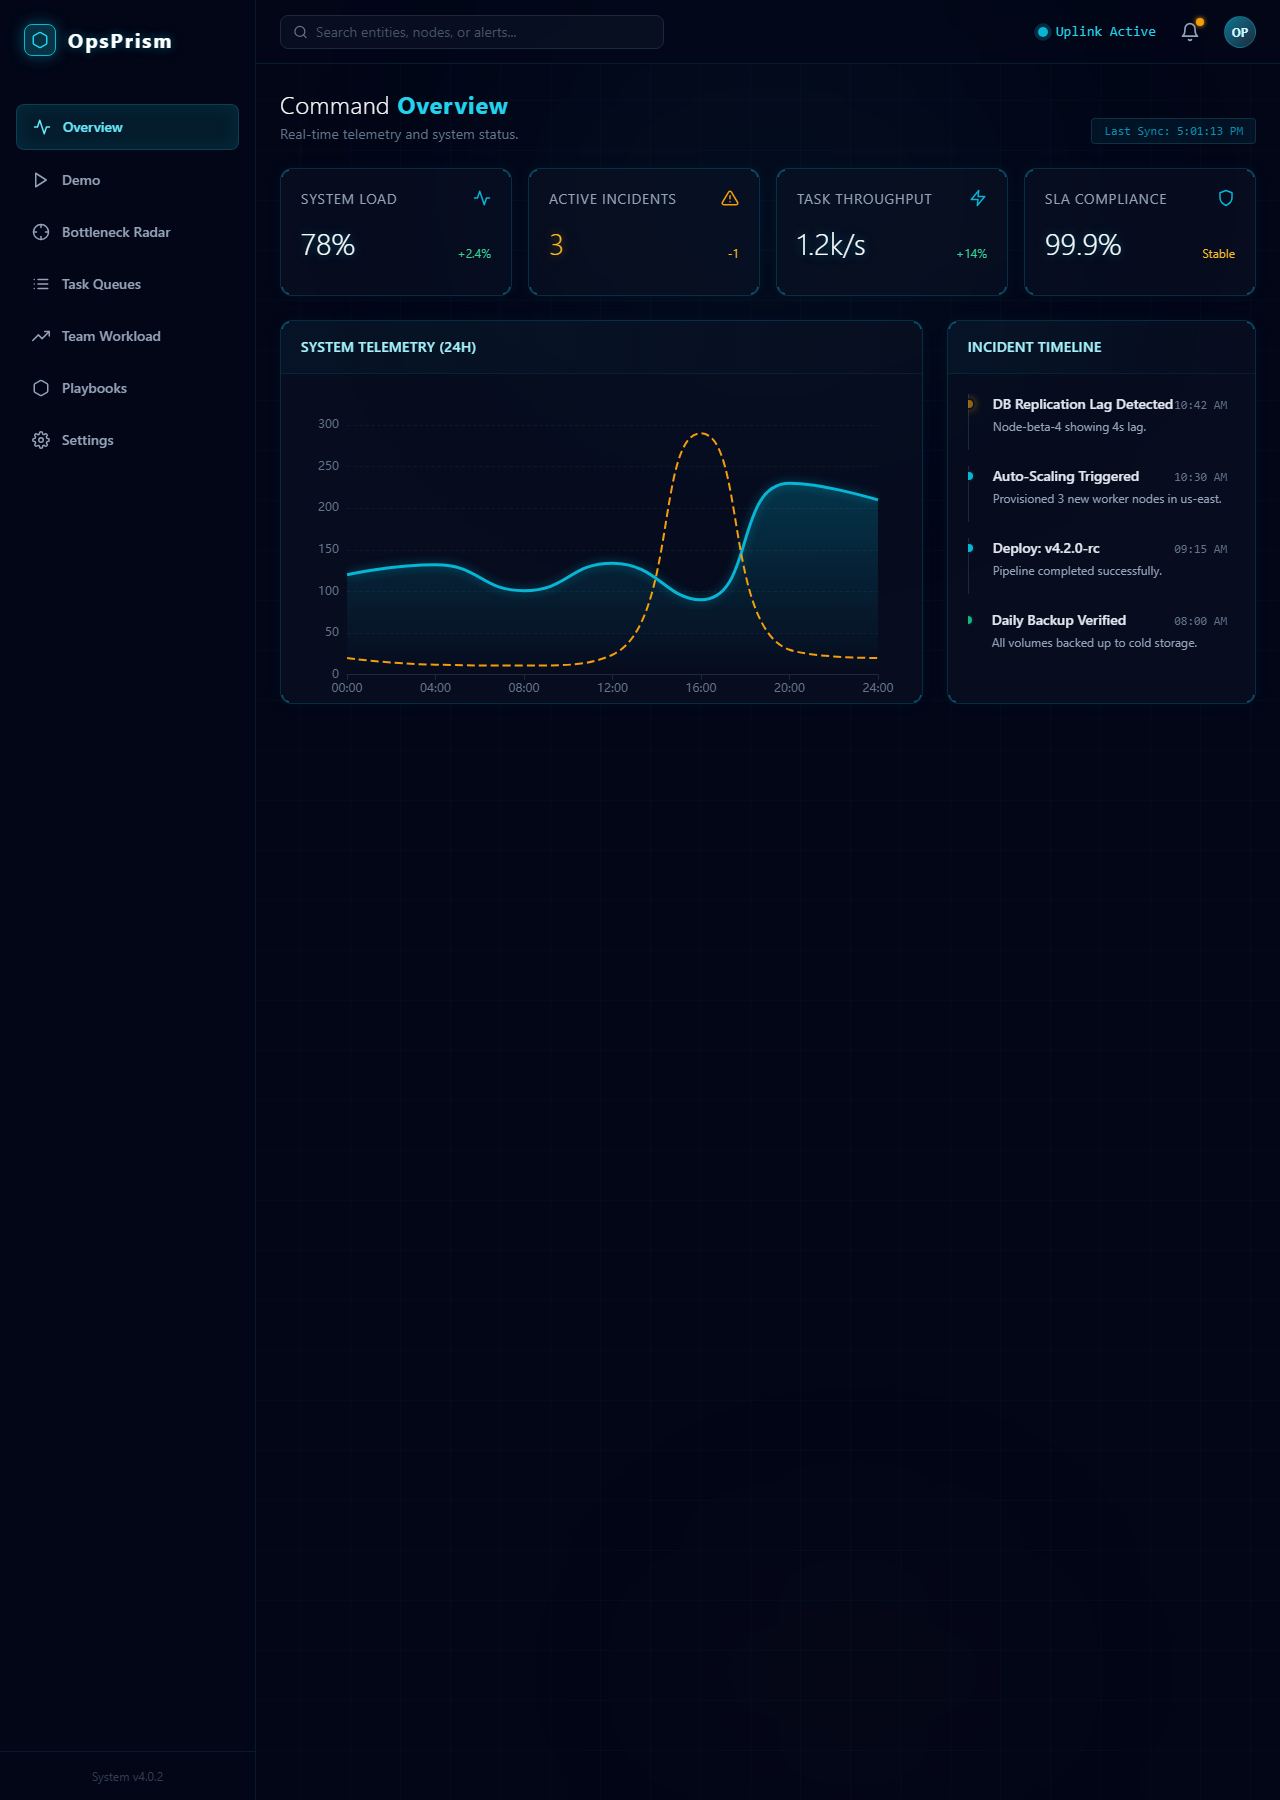This screenshot has width=1280, height=1800.
Task: Click the search magnifier icon
Action: [x=300, y=32]
